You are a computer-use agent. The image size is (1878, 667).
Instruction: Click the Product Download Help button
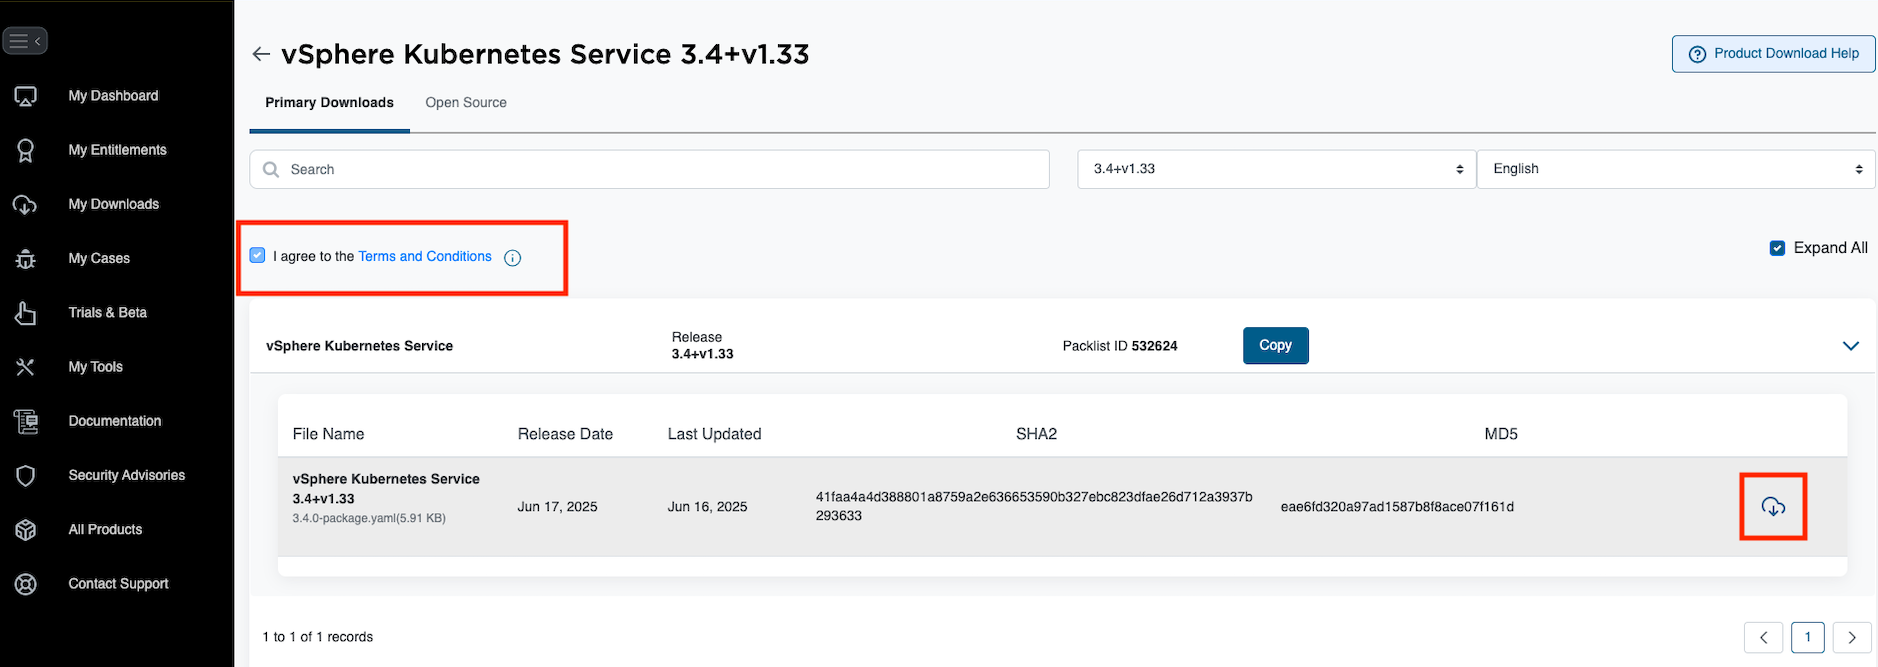(x=1774, y=54)
